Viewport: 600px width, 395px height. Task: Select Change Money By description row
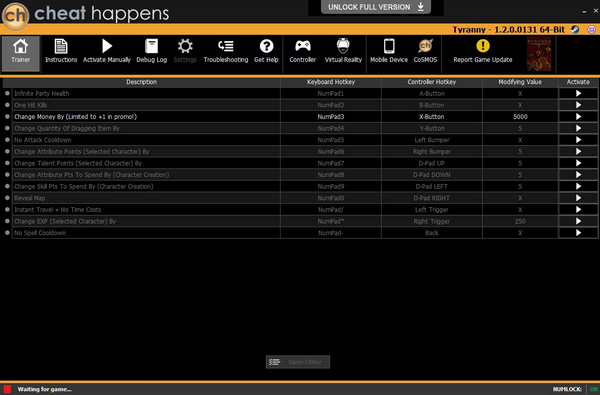[x=146, y=117]
